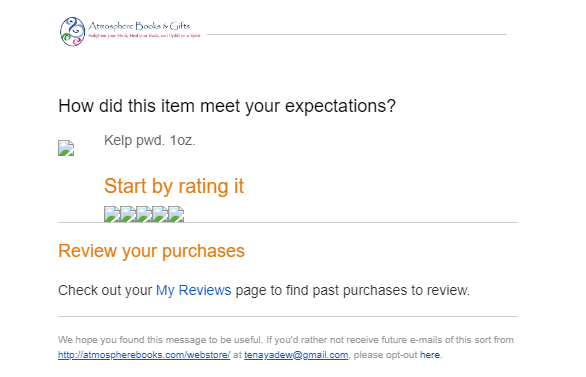
Task: Opt out via the here link
Action: click(x=430, y=355)
